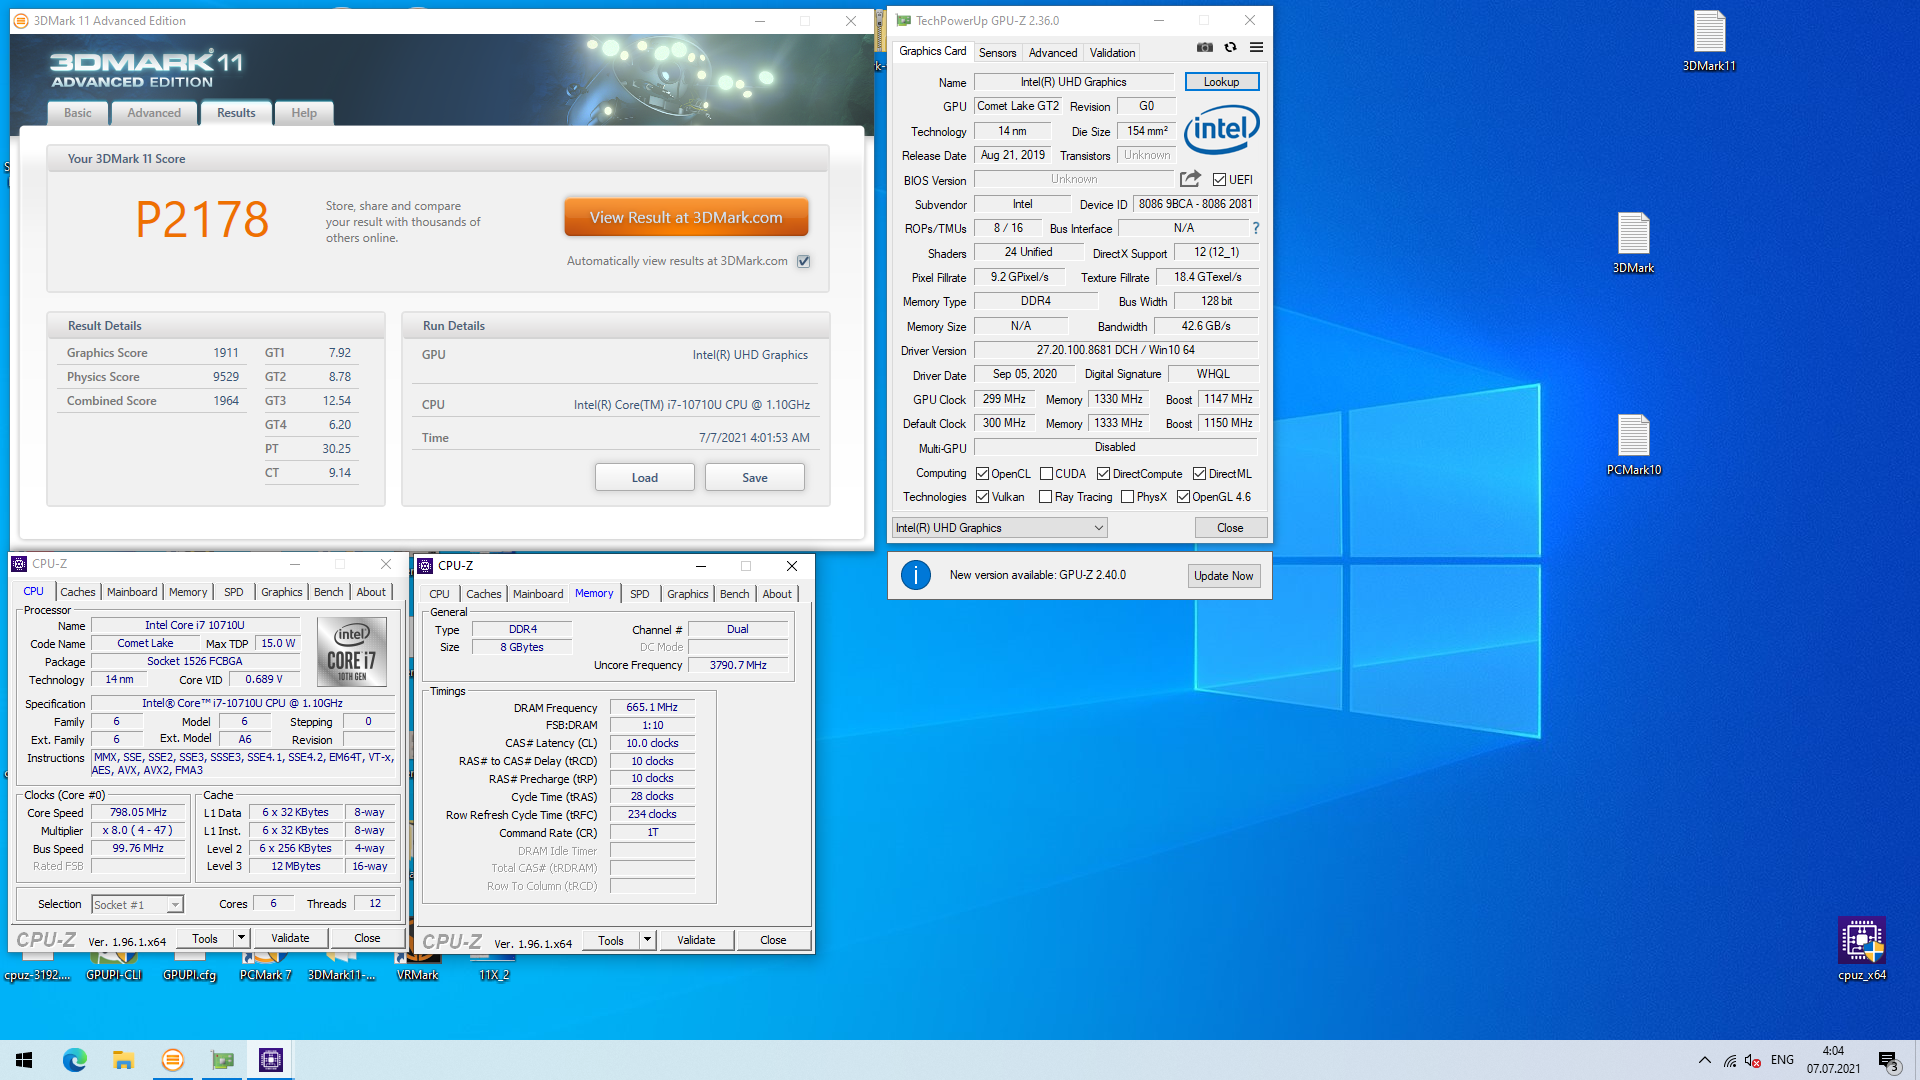Click the Driver Version field in GPU-Z
Screen dimensions: 1920x1080
pos(1115,350)
